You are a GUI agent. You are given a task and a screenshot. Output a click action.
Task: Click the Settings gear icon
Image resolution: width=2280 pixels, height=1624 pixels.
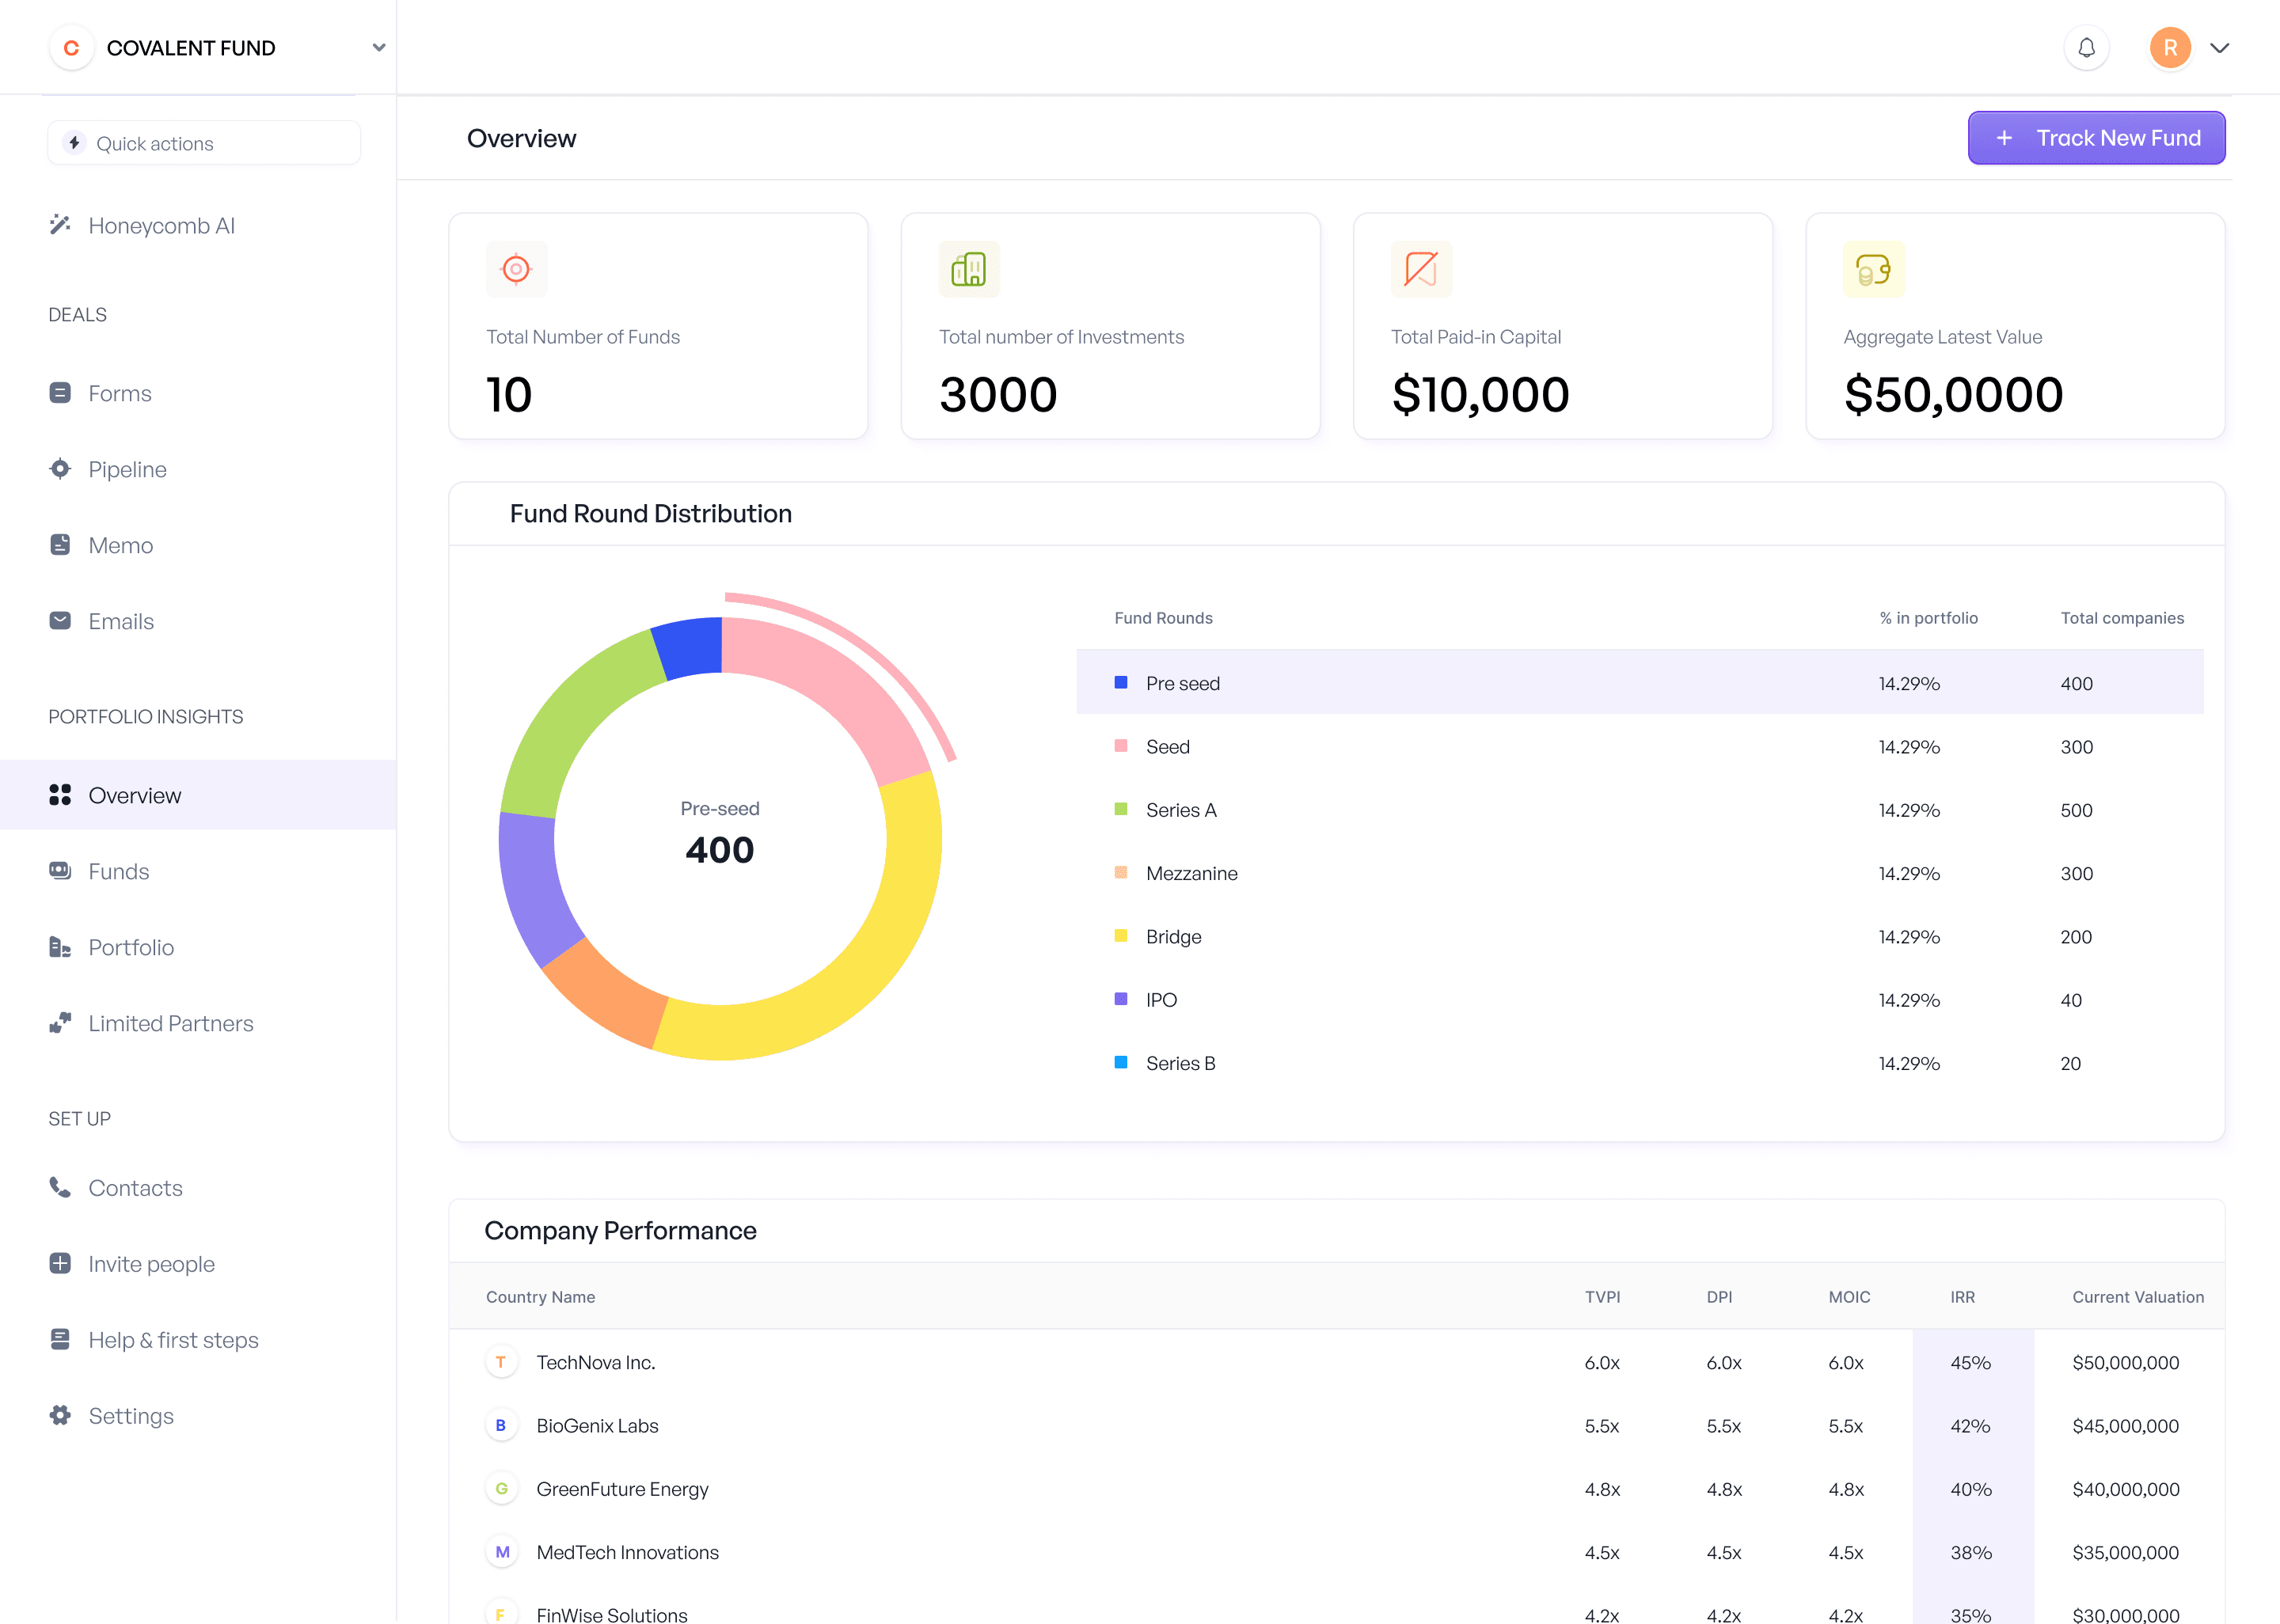pos(60,1415)
